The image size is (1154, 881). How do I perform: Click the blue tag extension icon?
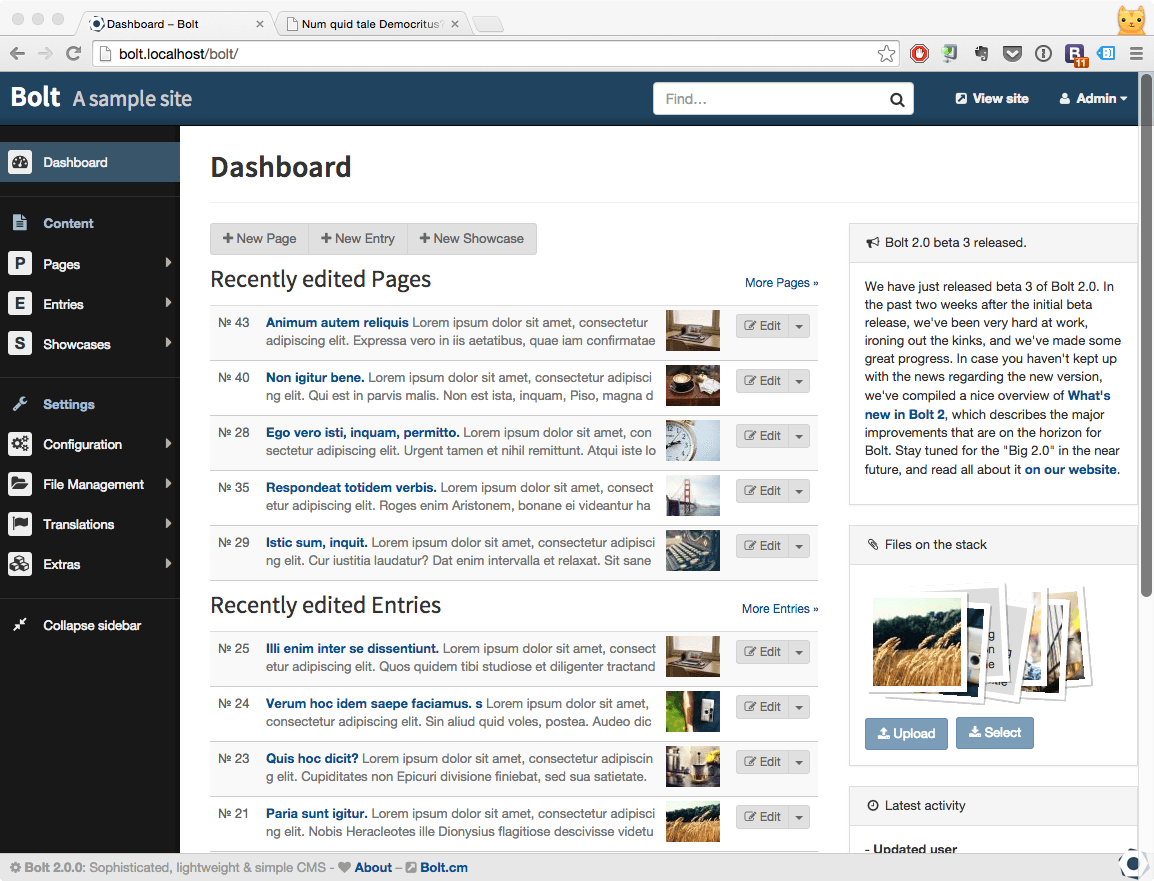click(x=1106, y=54)
